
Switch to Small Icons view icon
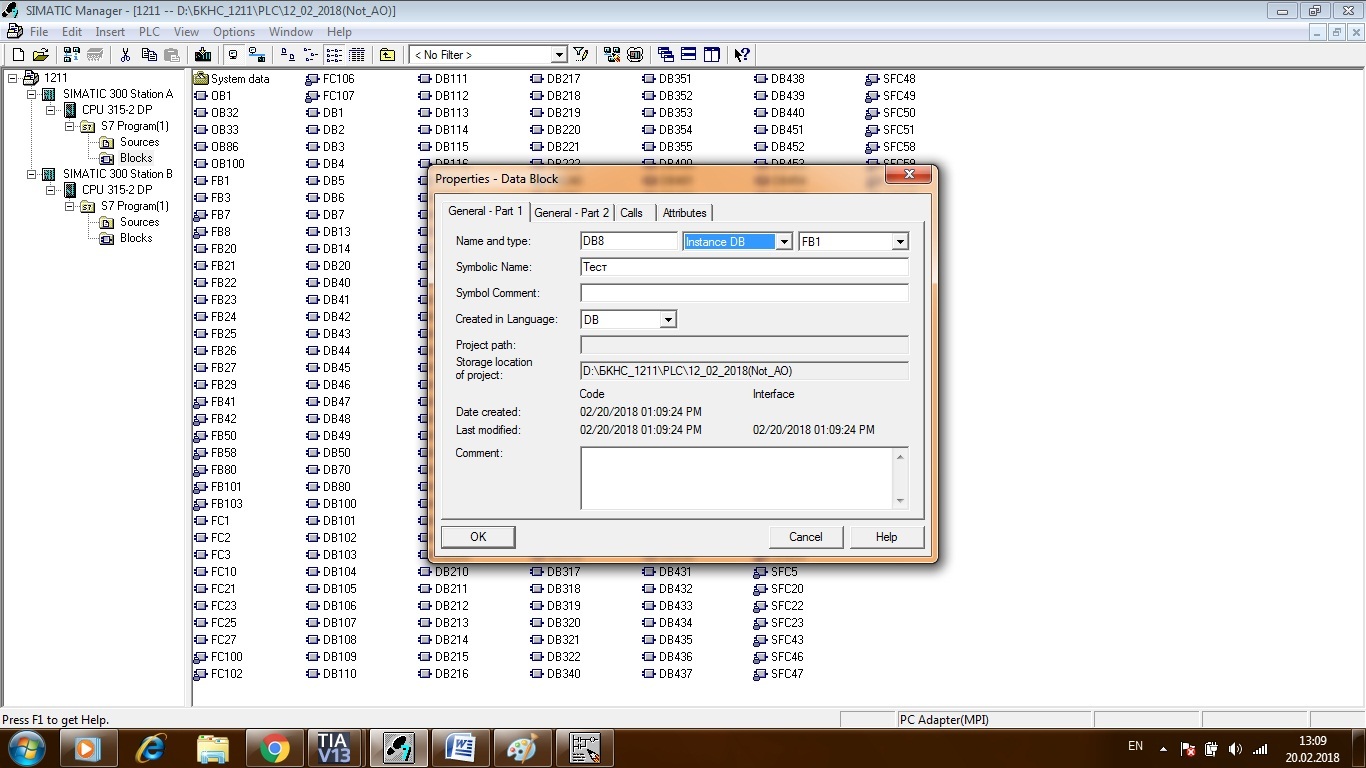[x=311, y=55]
